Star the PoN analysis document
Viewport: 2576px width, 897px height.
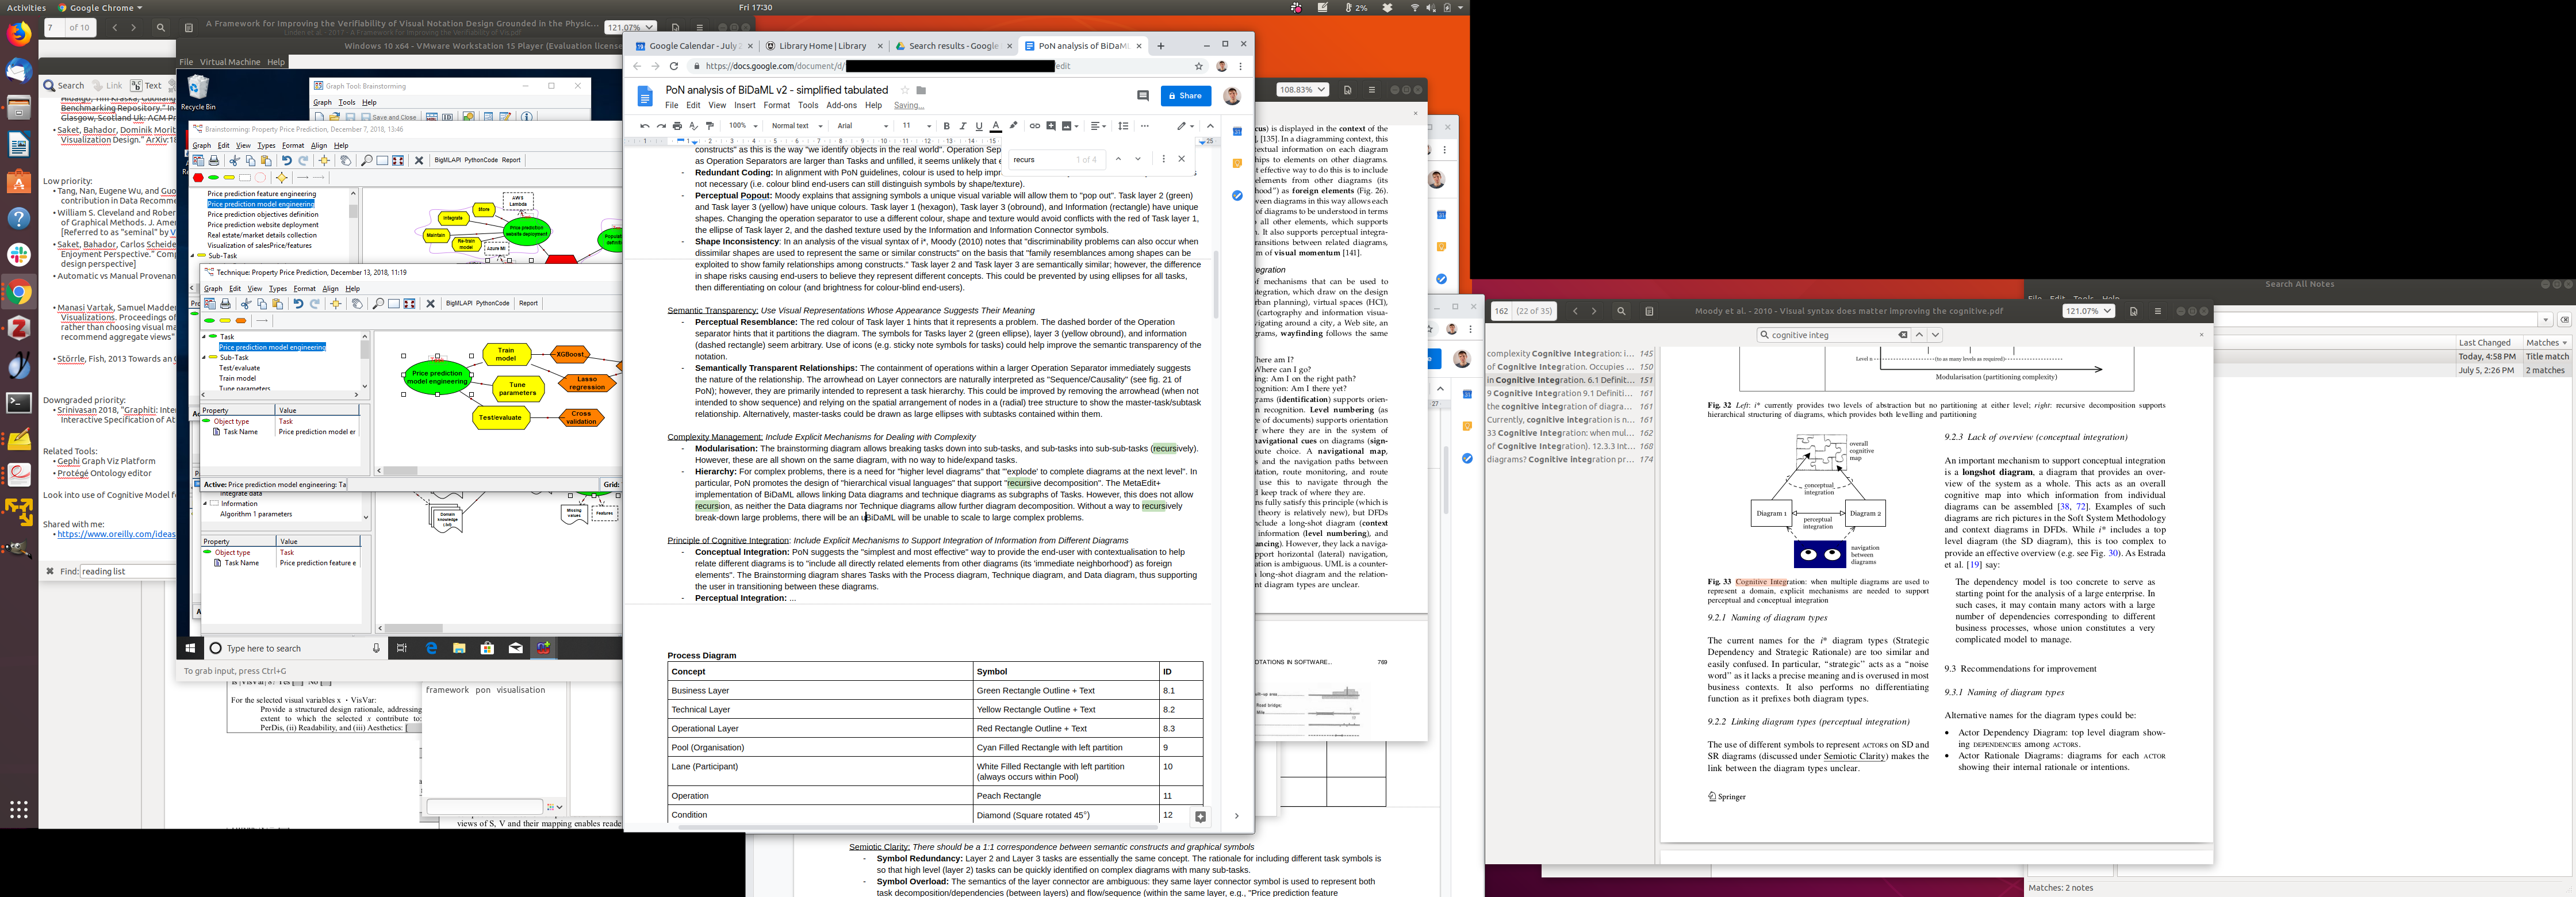[x=904, y=90]
